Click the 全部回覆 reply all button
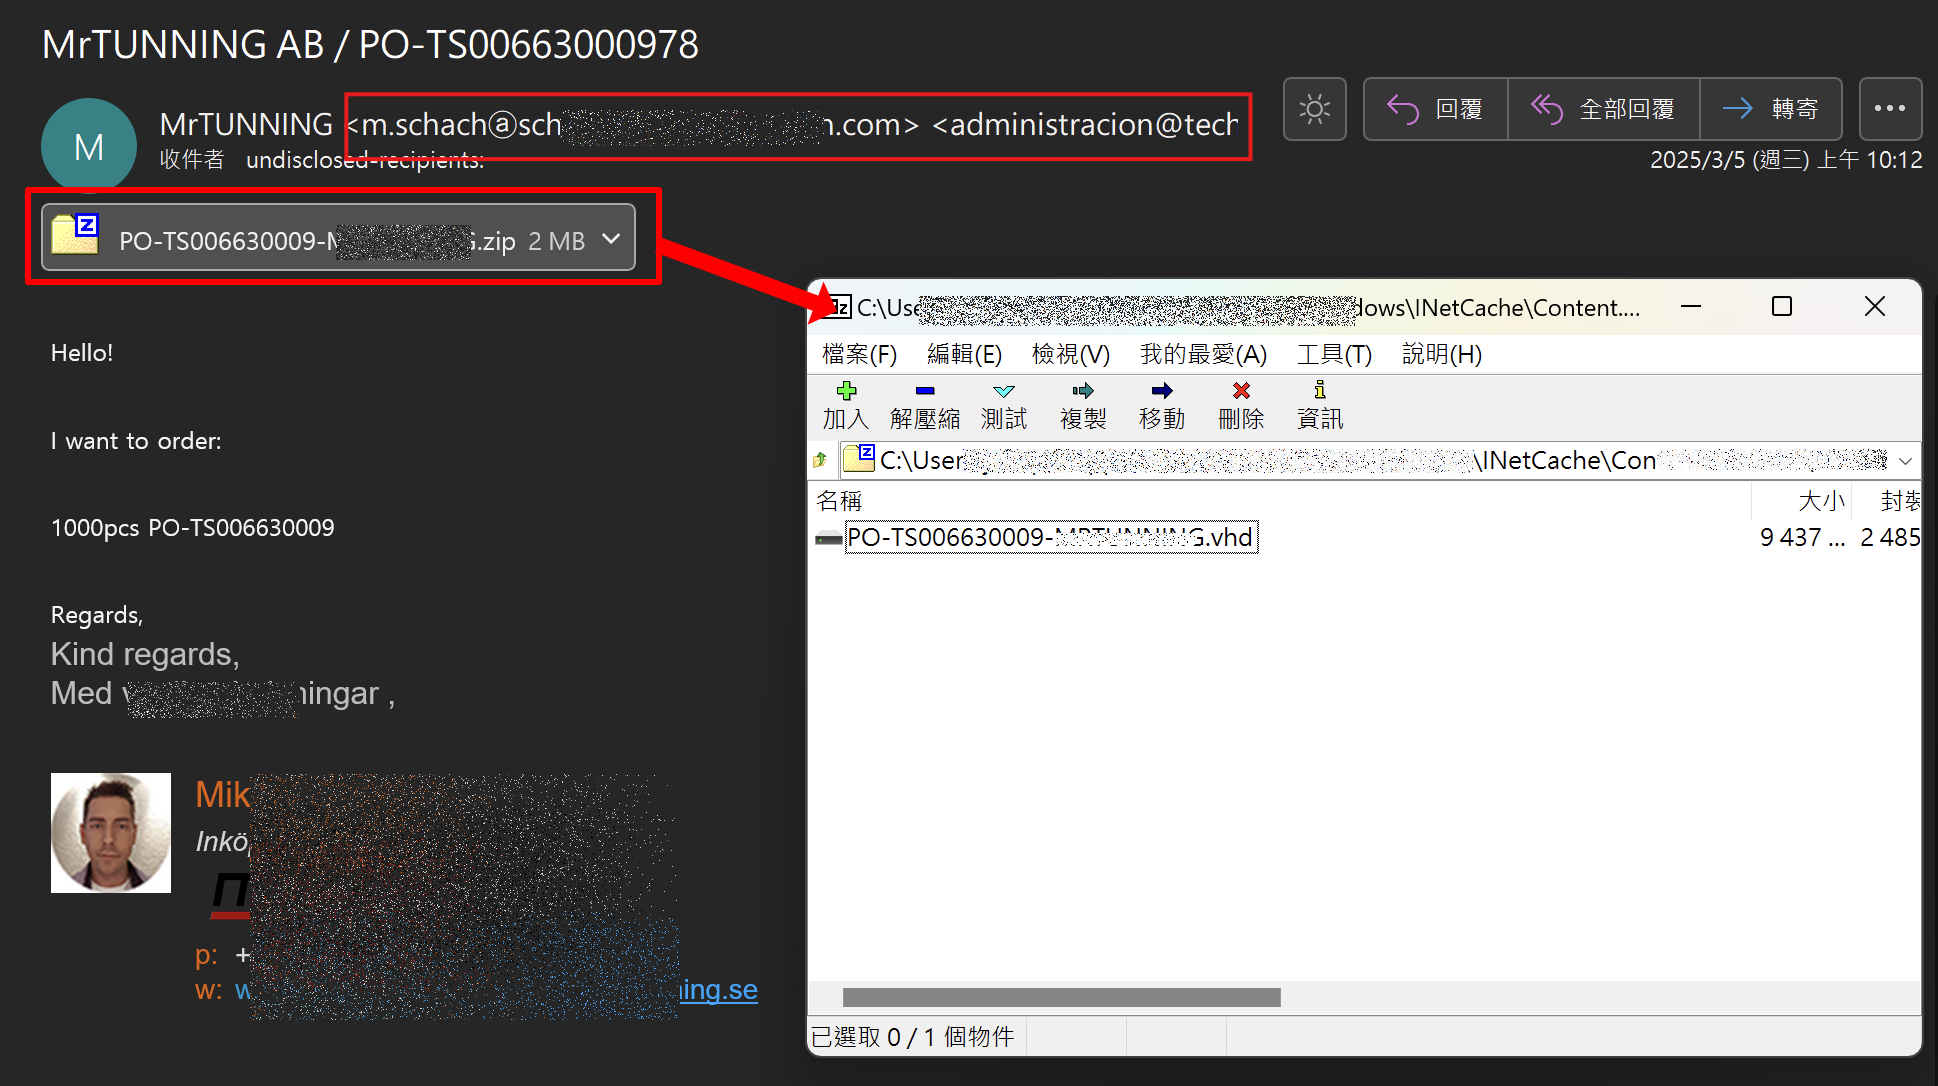This screenshot has width=1938, height=1086. (1604, 109)
